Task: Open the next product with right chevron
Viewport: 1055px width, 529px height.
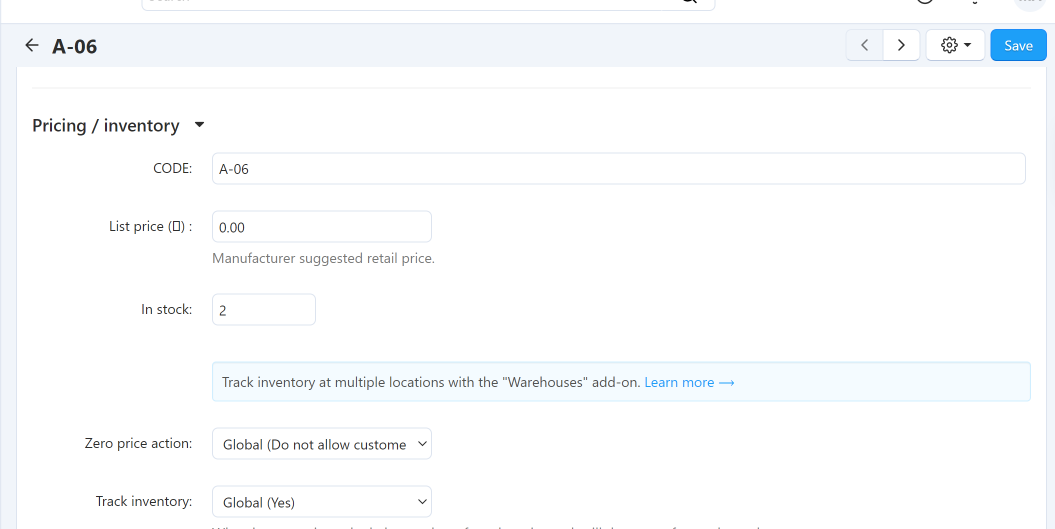Action: [901, 45]
